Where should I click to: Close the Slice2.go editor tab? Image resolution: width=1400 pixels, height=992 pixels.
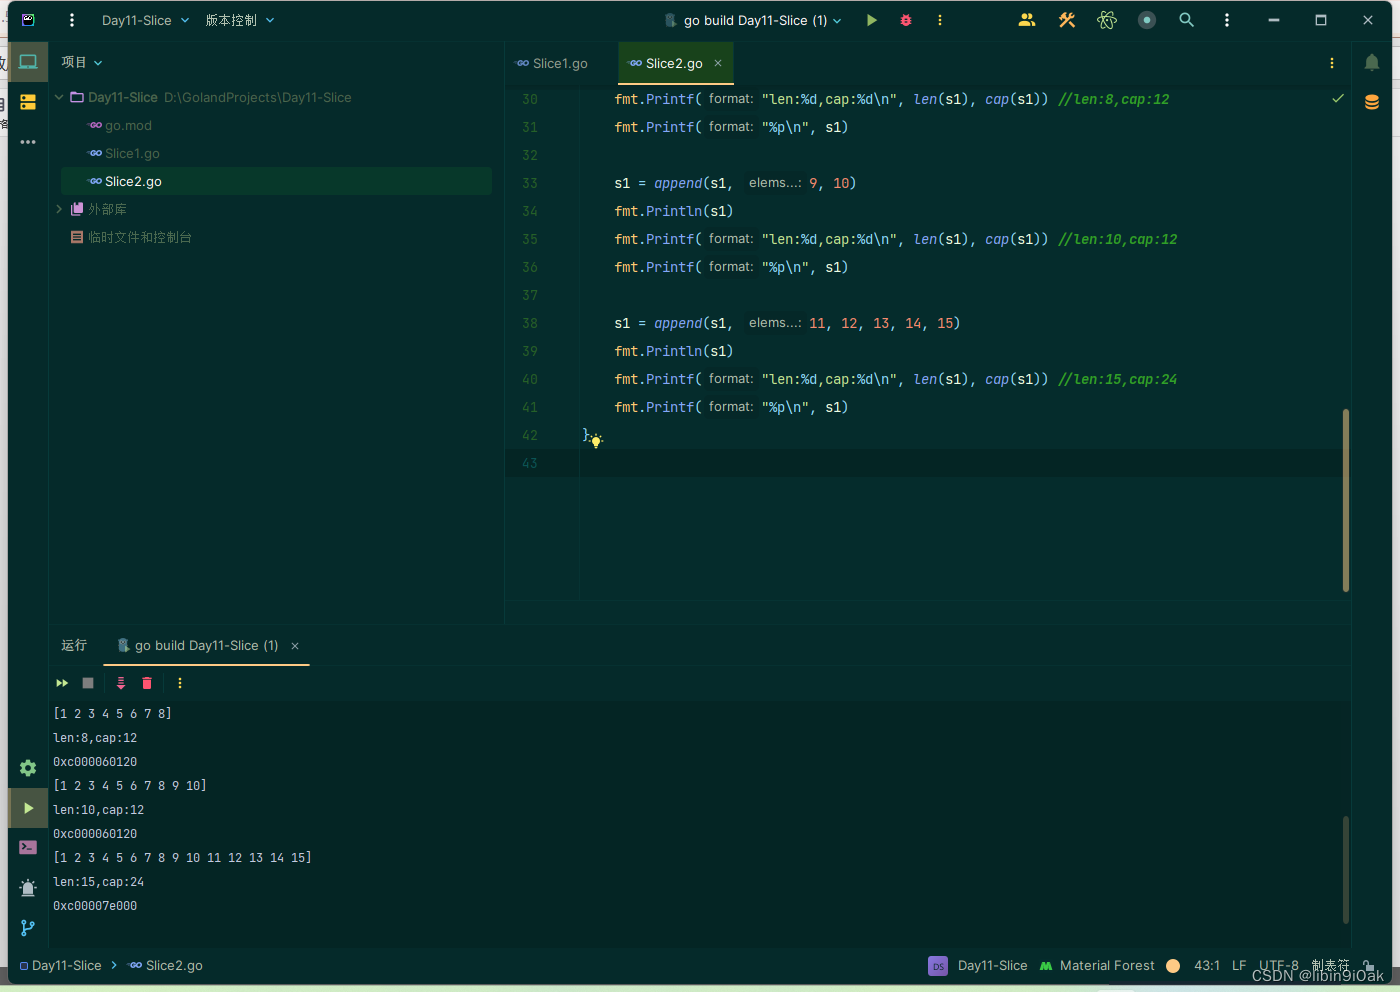(718, 63)
